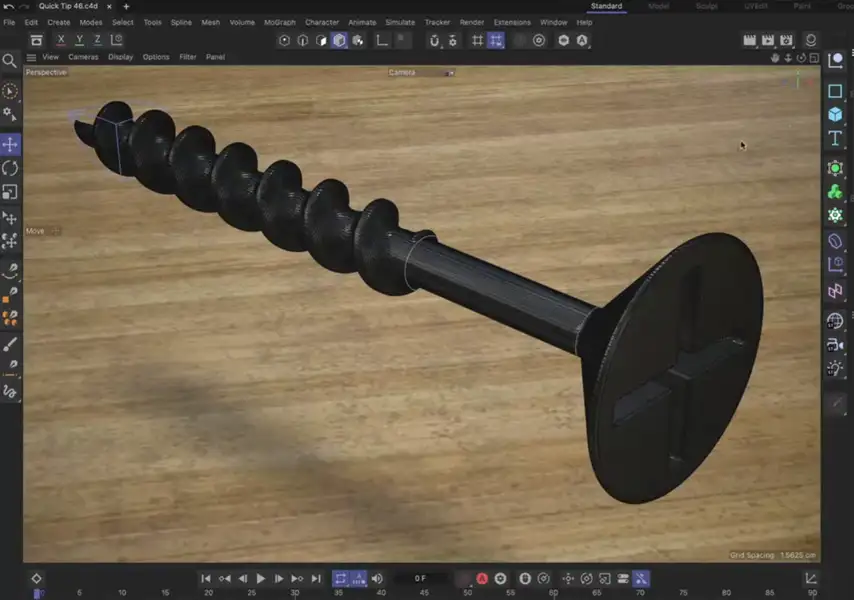Create a Cube primitive from the right sidebar
Viewport: 854px width, 600px height.
click(836, 113)
